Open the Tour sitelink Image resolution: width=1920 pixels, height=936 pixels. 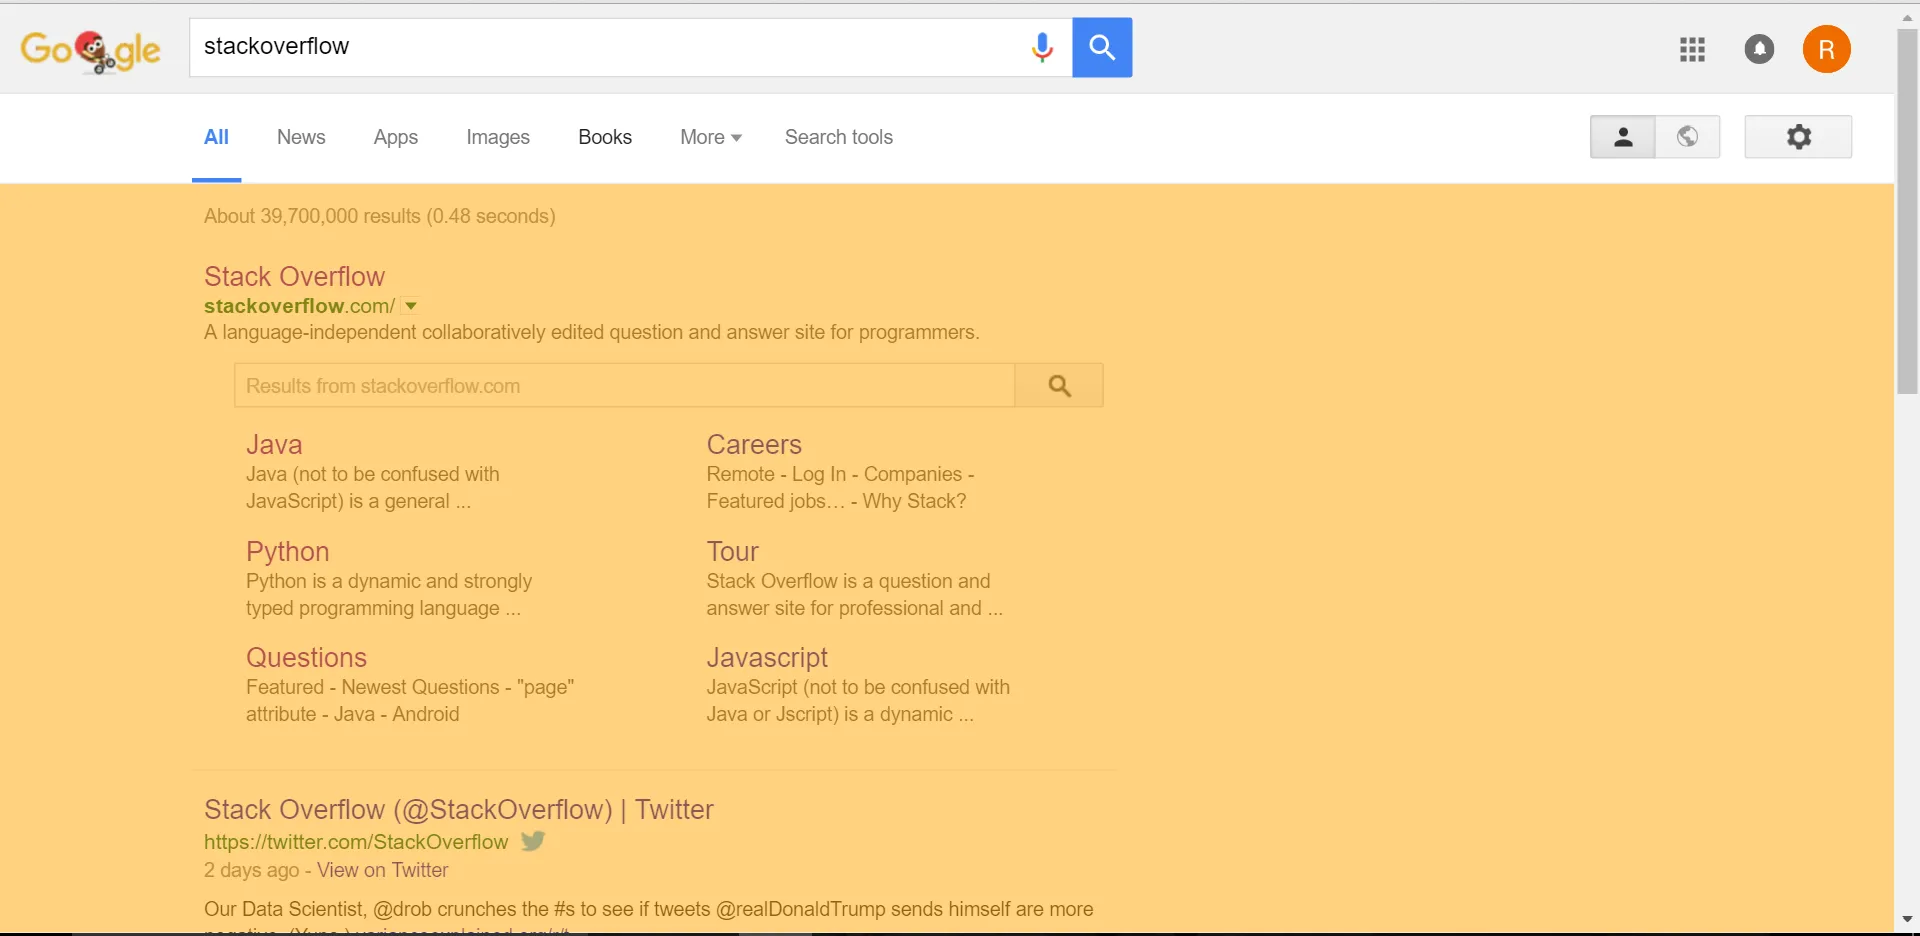click(733, 551)
